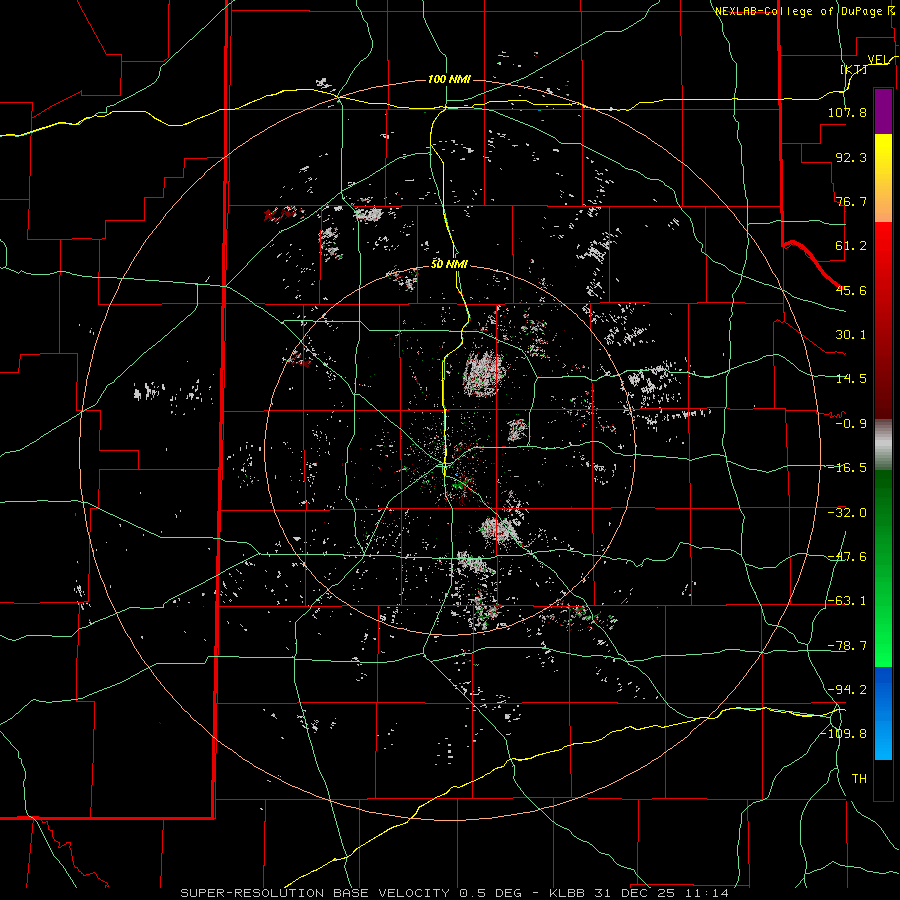Click the 30.1 legend value
The width and height of the screenshot is (900, 900).
coord(851,335)
